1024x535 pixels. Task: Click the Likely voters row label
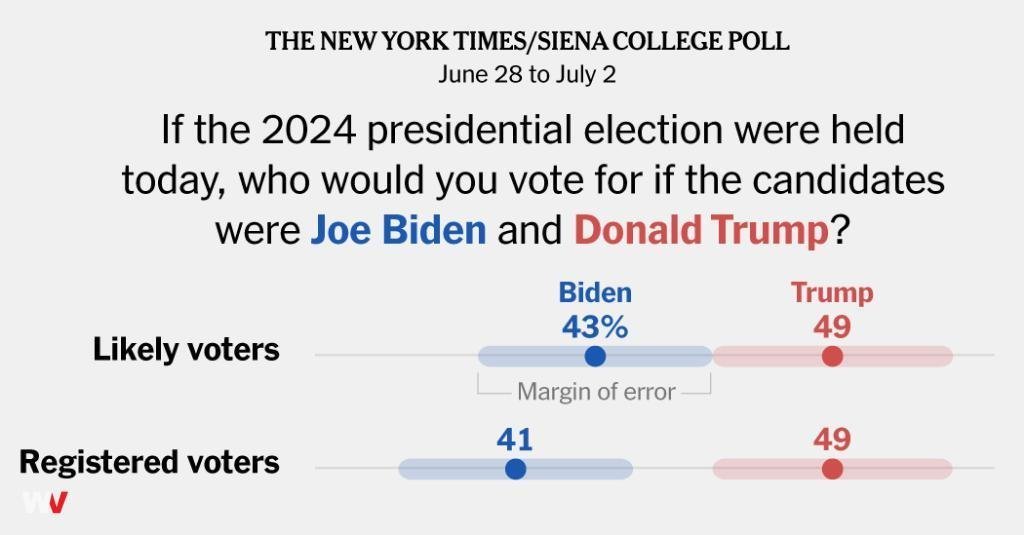pos(187,349)
